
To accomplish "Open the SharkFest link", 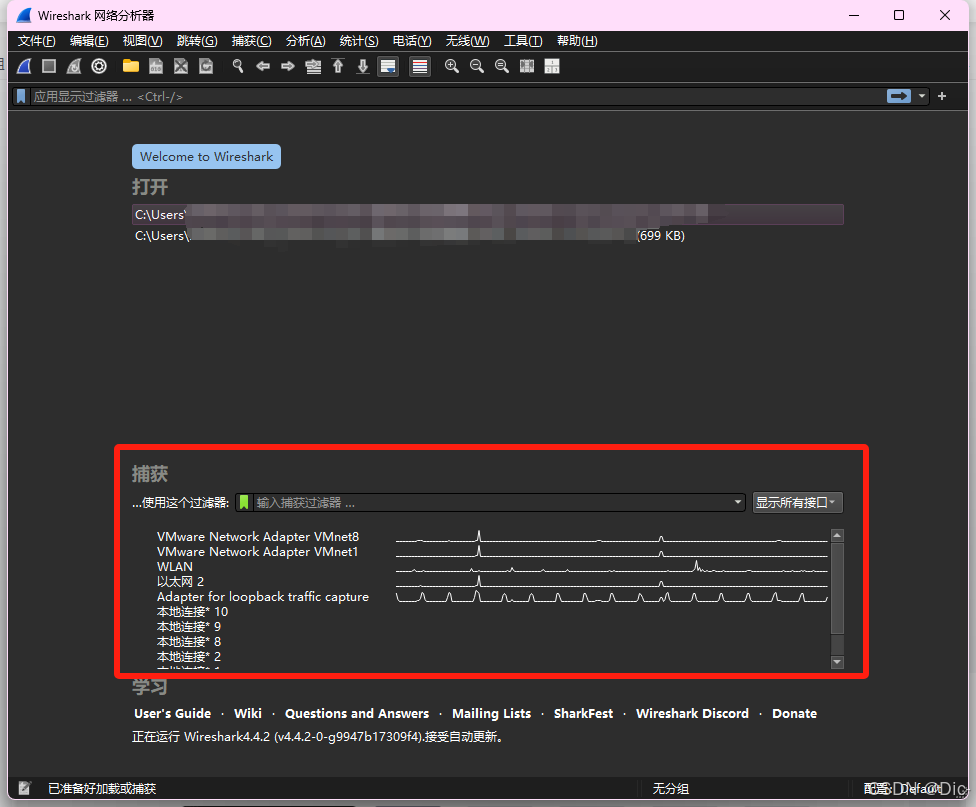I will pyautogui.click(x=583, y=714).
